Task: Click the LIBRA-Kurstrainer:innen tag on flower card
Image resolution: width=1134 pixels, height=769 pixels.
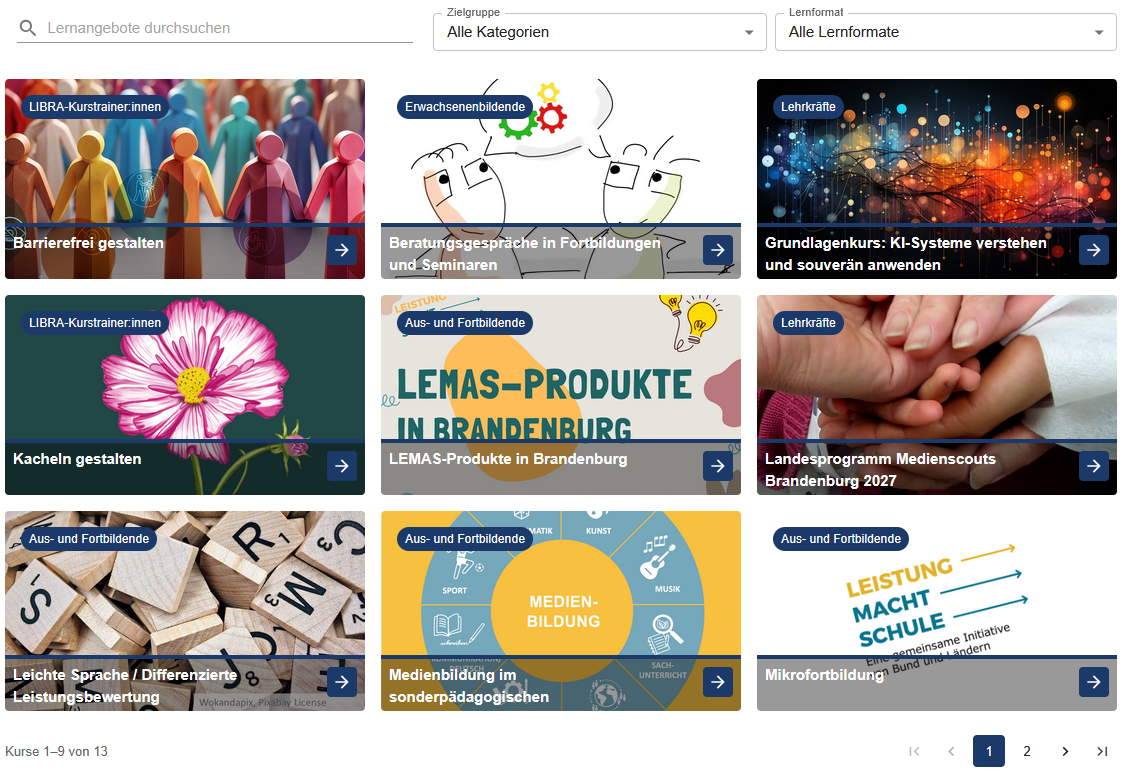Action: point(95,323)
